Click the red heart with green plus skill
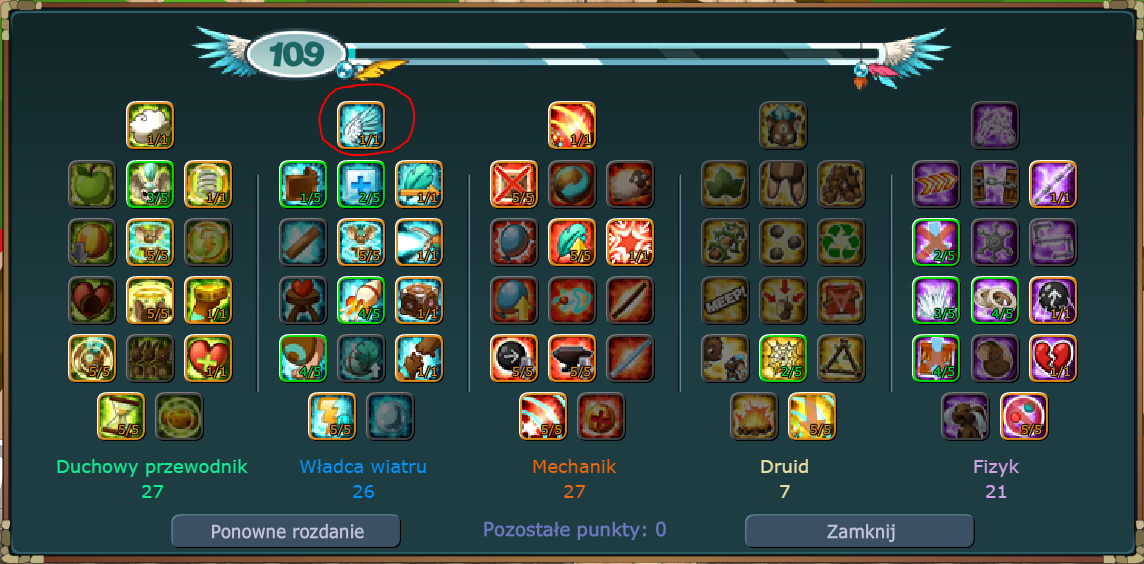 208,358
